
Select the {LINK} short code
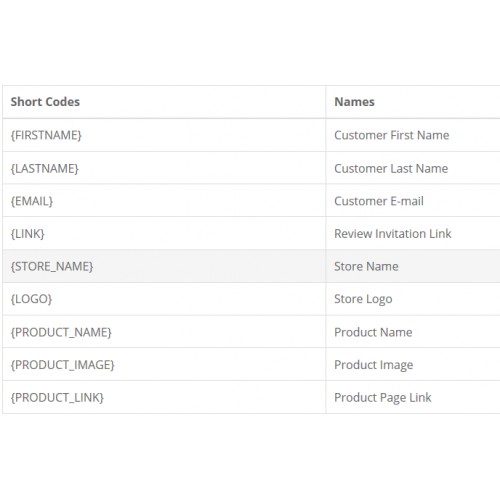(x=27, y=234)
